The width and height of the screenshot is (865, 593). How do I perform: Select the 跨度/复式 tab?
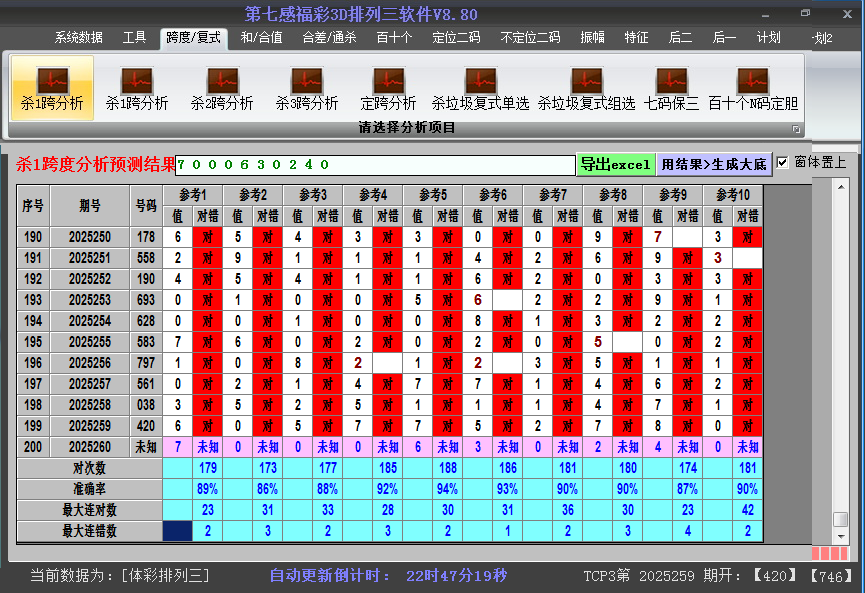[x=194, y=38]
